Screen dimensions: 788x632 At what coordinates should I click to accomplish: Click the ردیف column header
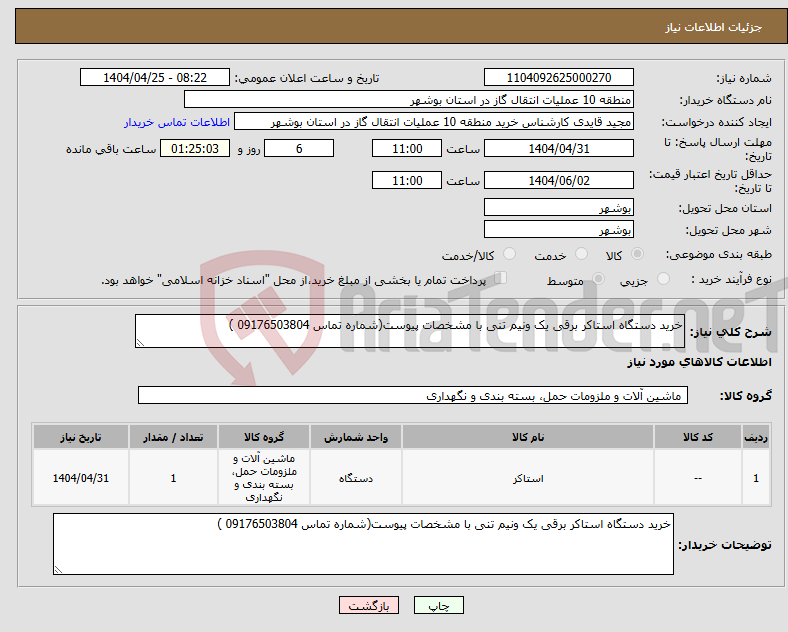[756, 437]
